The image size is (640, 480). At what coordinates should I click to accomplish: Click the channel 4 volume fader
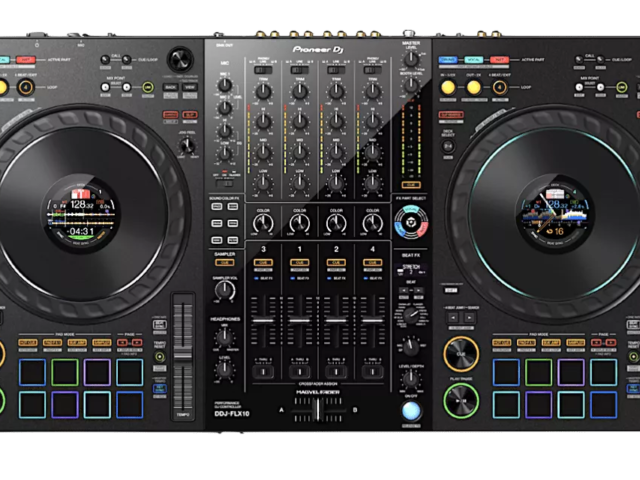(373, 321)
